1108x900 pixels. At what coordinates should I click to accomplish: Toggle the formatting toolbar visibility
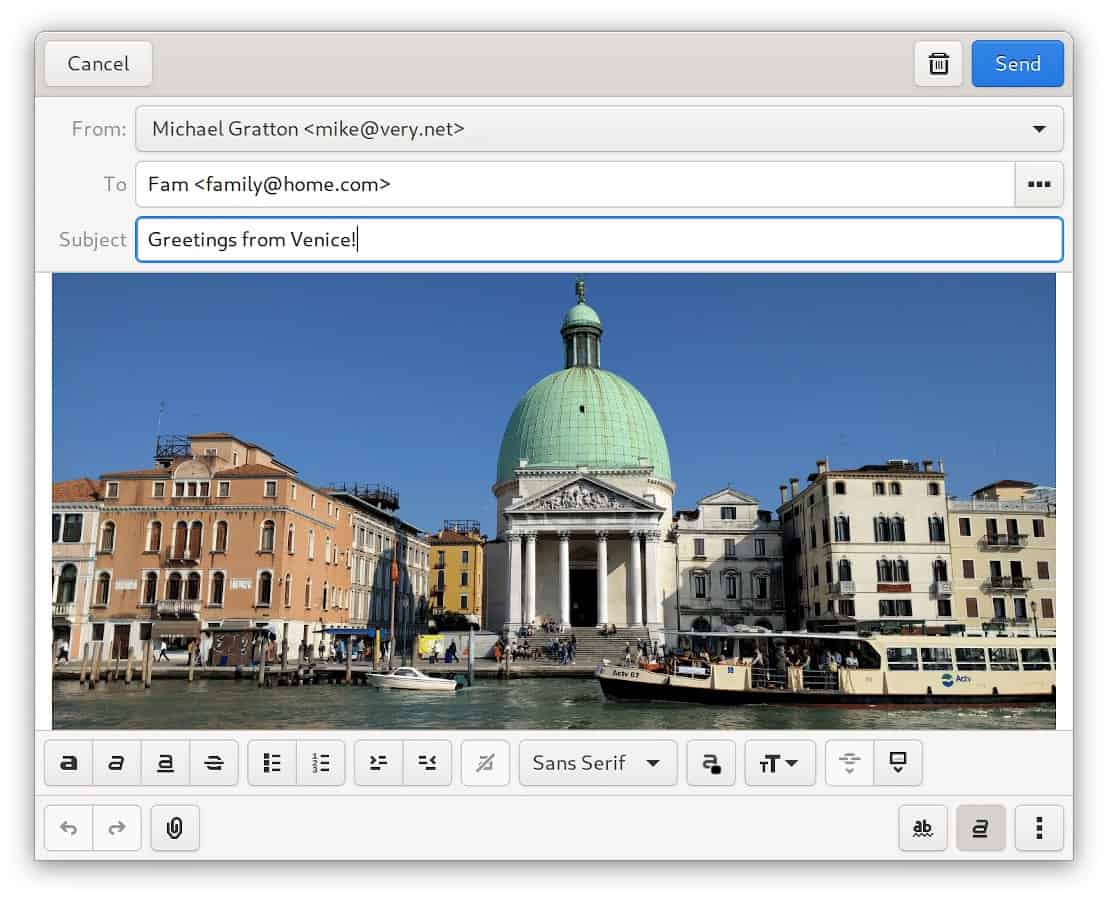coord(980,827)
